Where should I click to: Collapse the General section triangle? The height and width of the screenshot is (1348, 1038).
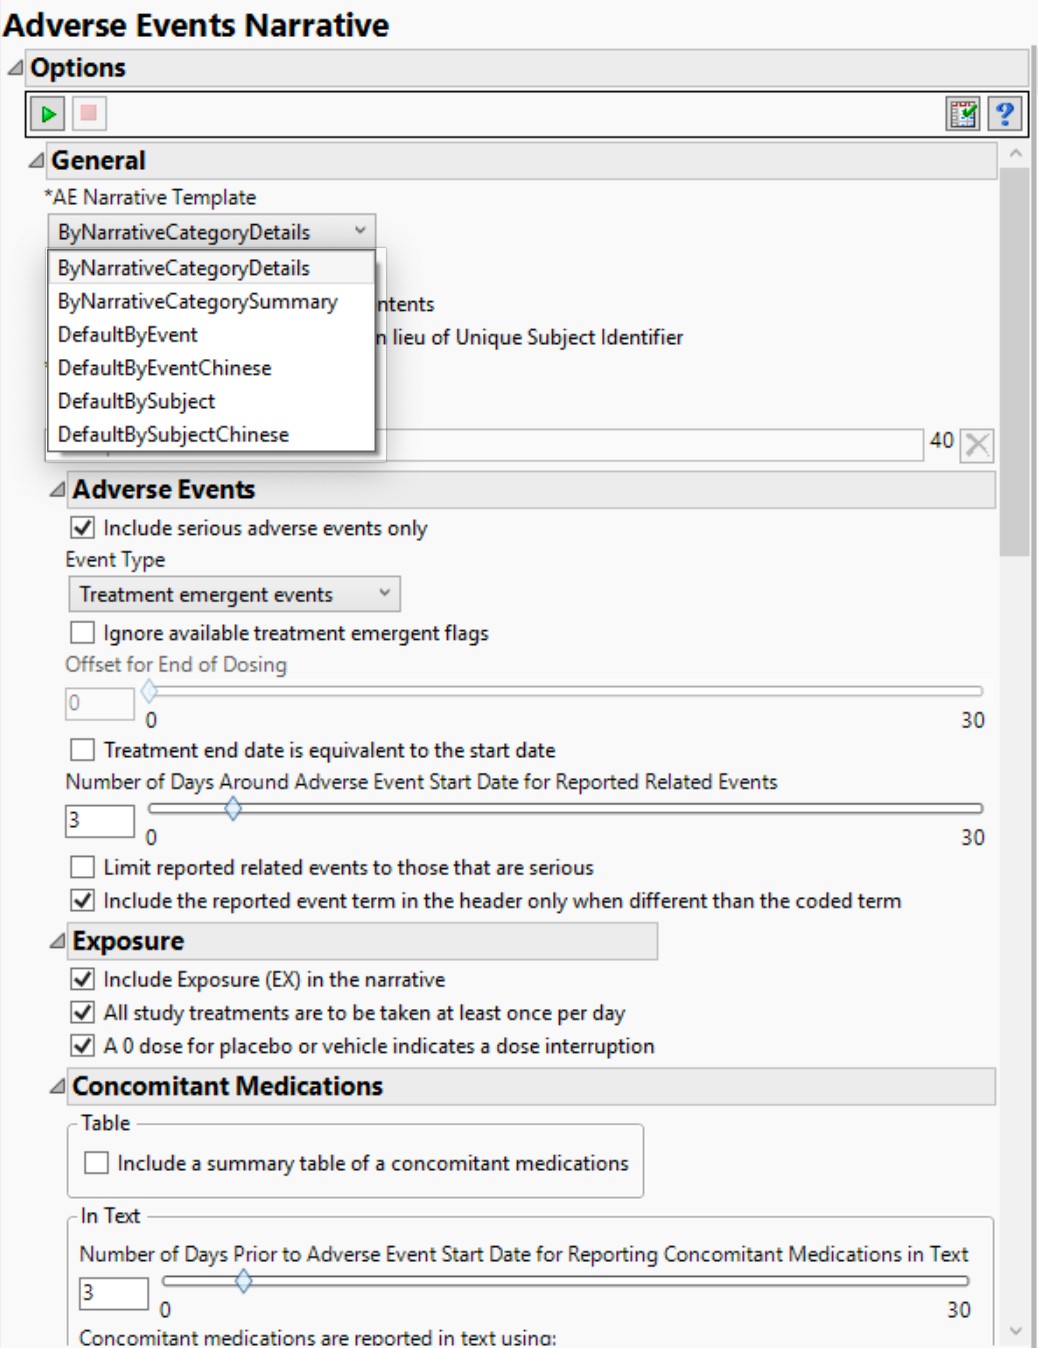(37, 160)
